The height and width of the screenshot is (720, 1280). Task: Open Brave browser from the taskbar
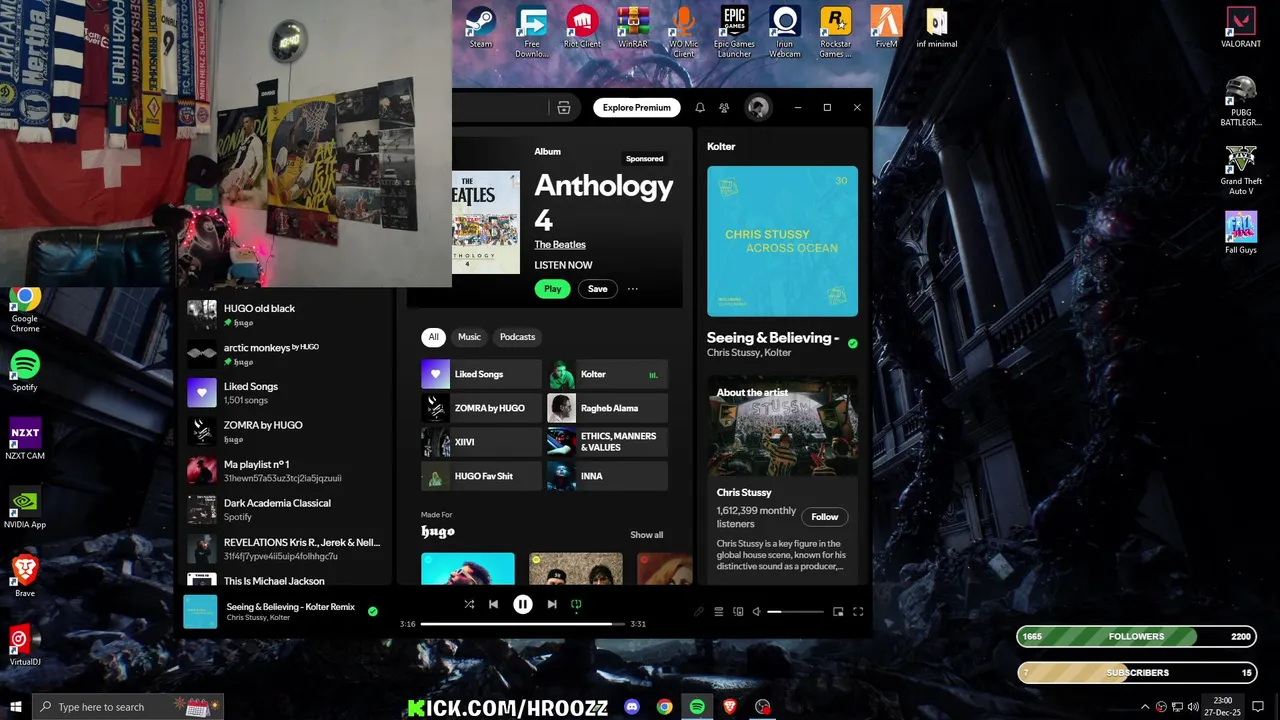point(730,707)
